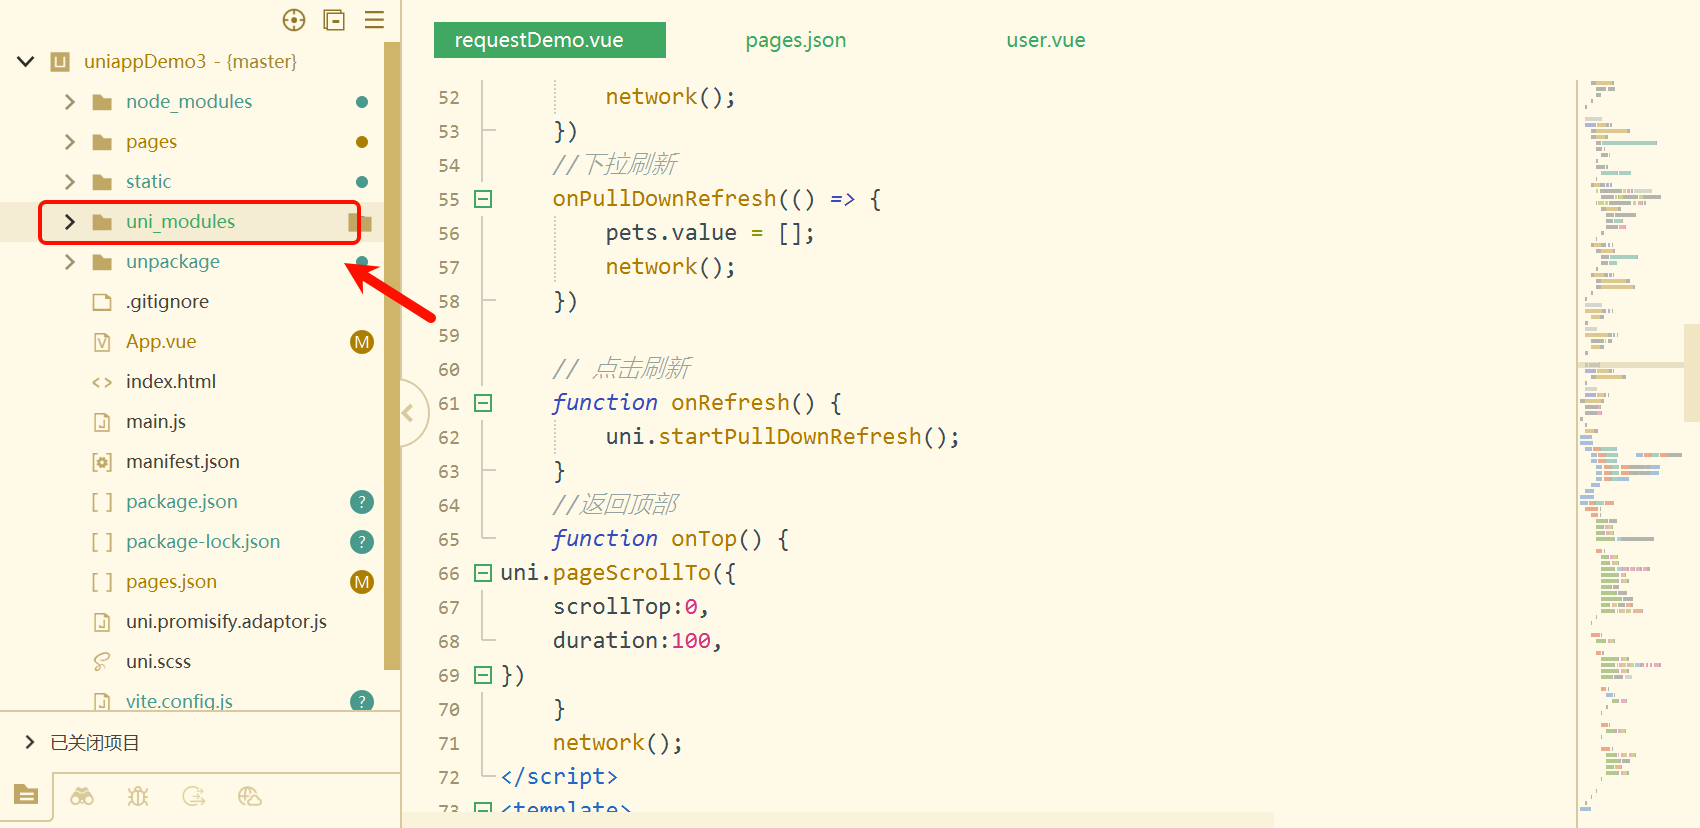Click line number 59 in the gutter
The height and width of the screenshot is (828, 1700).
click(449, 336)
